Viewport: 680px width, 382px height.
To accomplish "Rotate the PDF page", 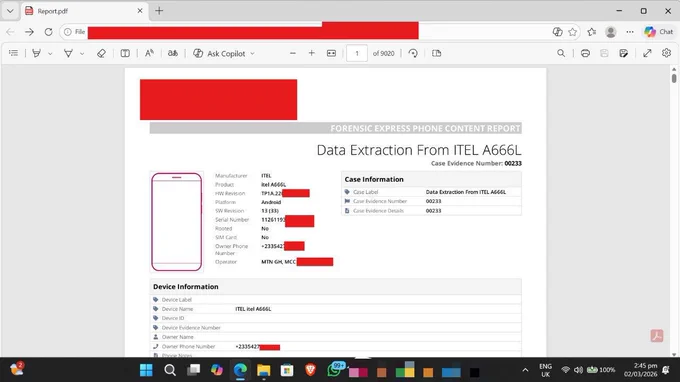I will pos(413,53).
